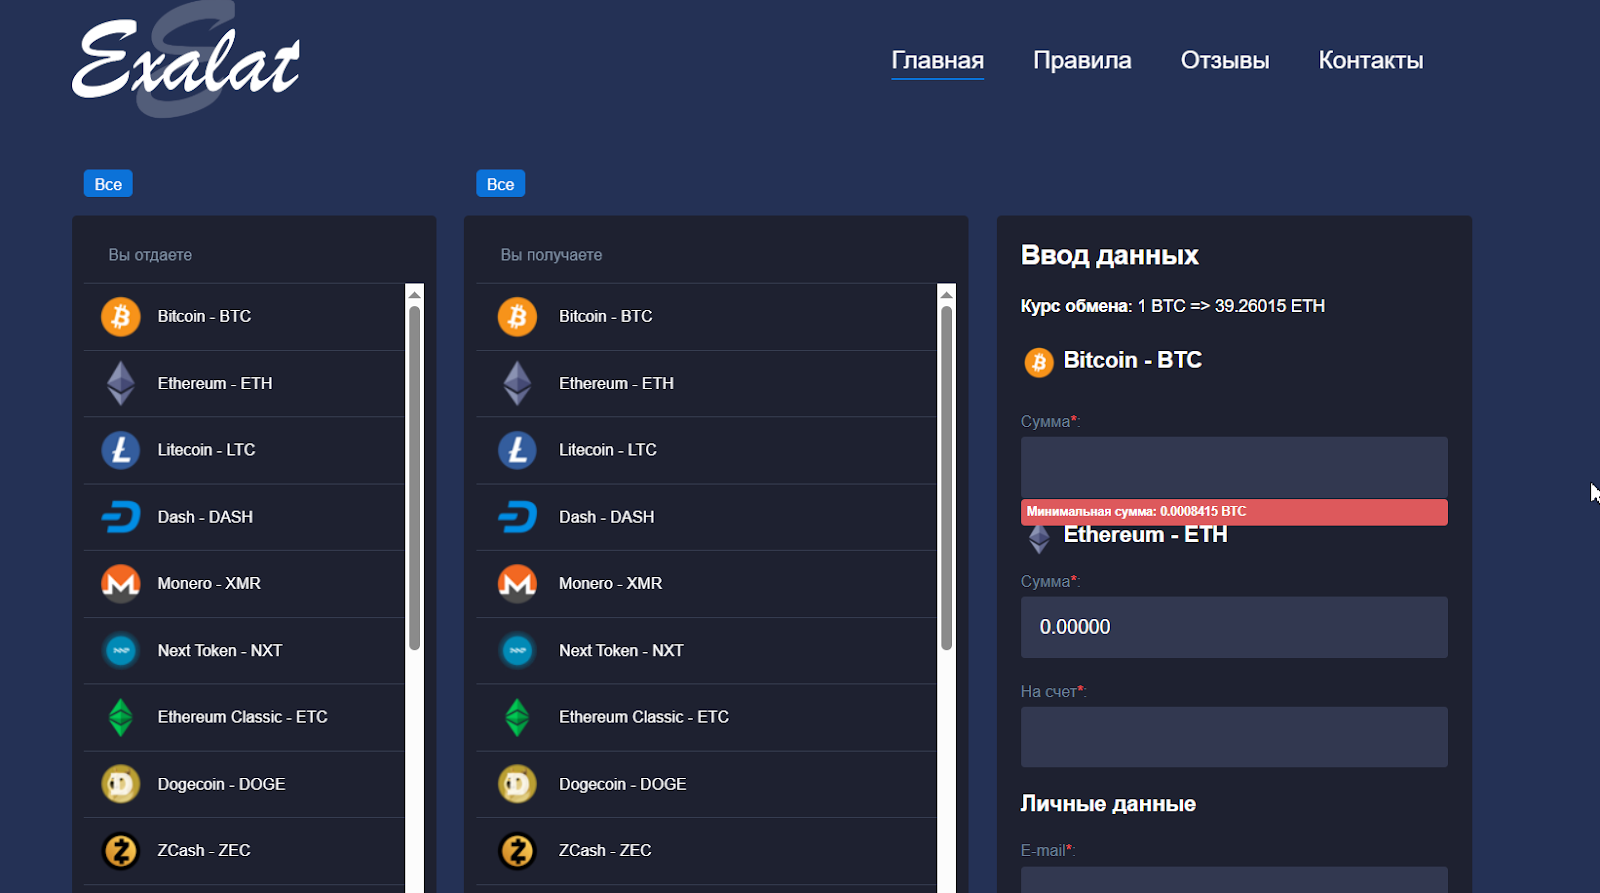Choose the "Monero - XMR" label under "Вы отдаете"
The width and height of the screenshot is (1600, 893).
pos(209,583)
